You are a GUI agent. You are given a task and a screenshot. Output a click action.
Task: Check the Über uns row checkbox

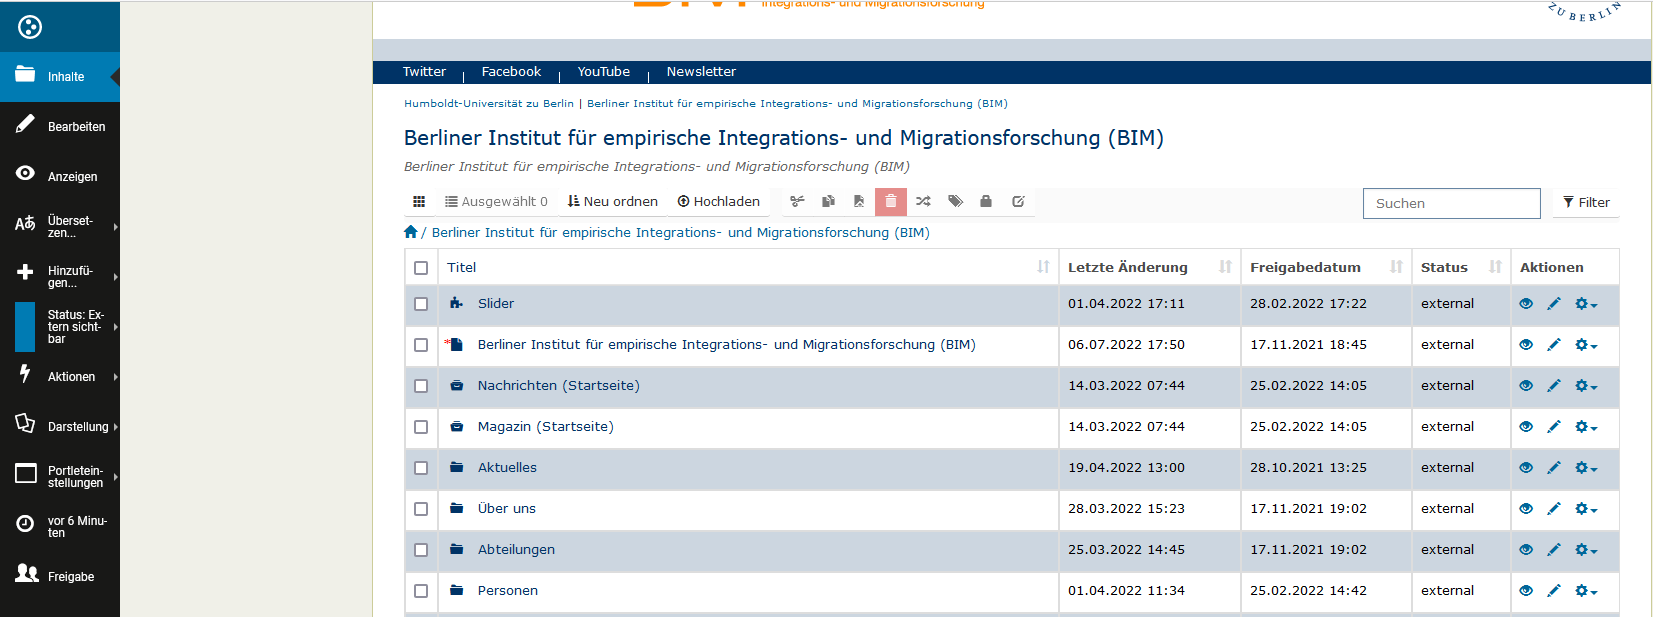click(421, 509)
